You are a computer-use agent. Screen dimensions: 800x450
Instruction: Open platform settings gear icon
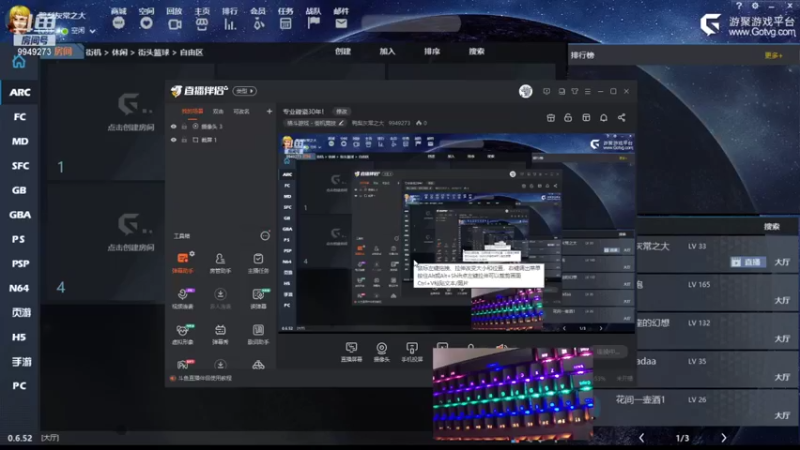(755, 6)
